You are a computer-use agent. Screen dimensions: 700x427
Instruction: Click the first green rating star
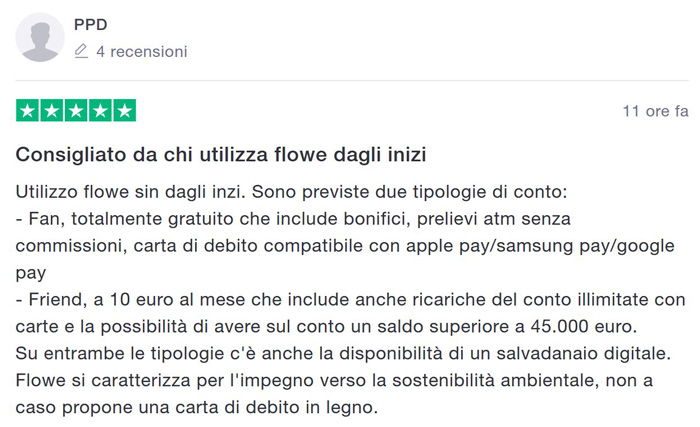coord(28,111)
